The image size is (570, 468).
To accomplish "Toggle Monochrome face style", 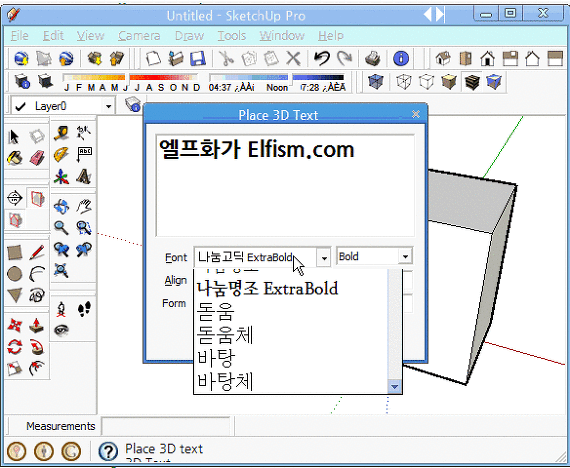I will point(494,82).
